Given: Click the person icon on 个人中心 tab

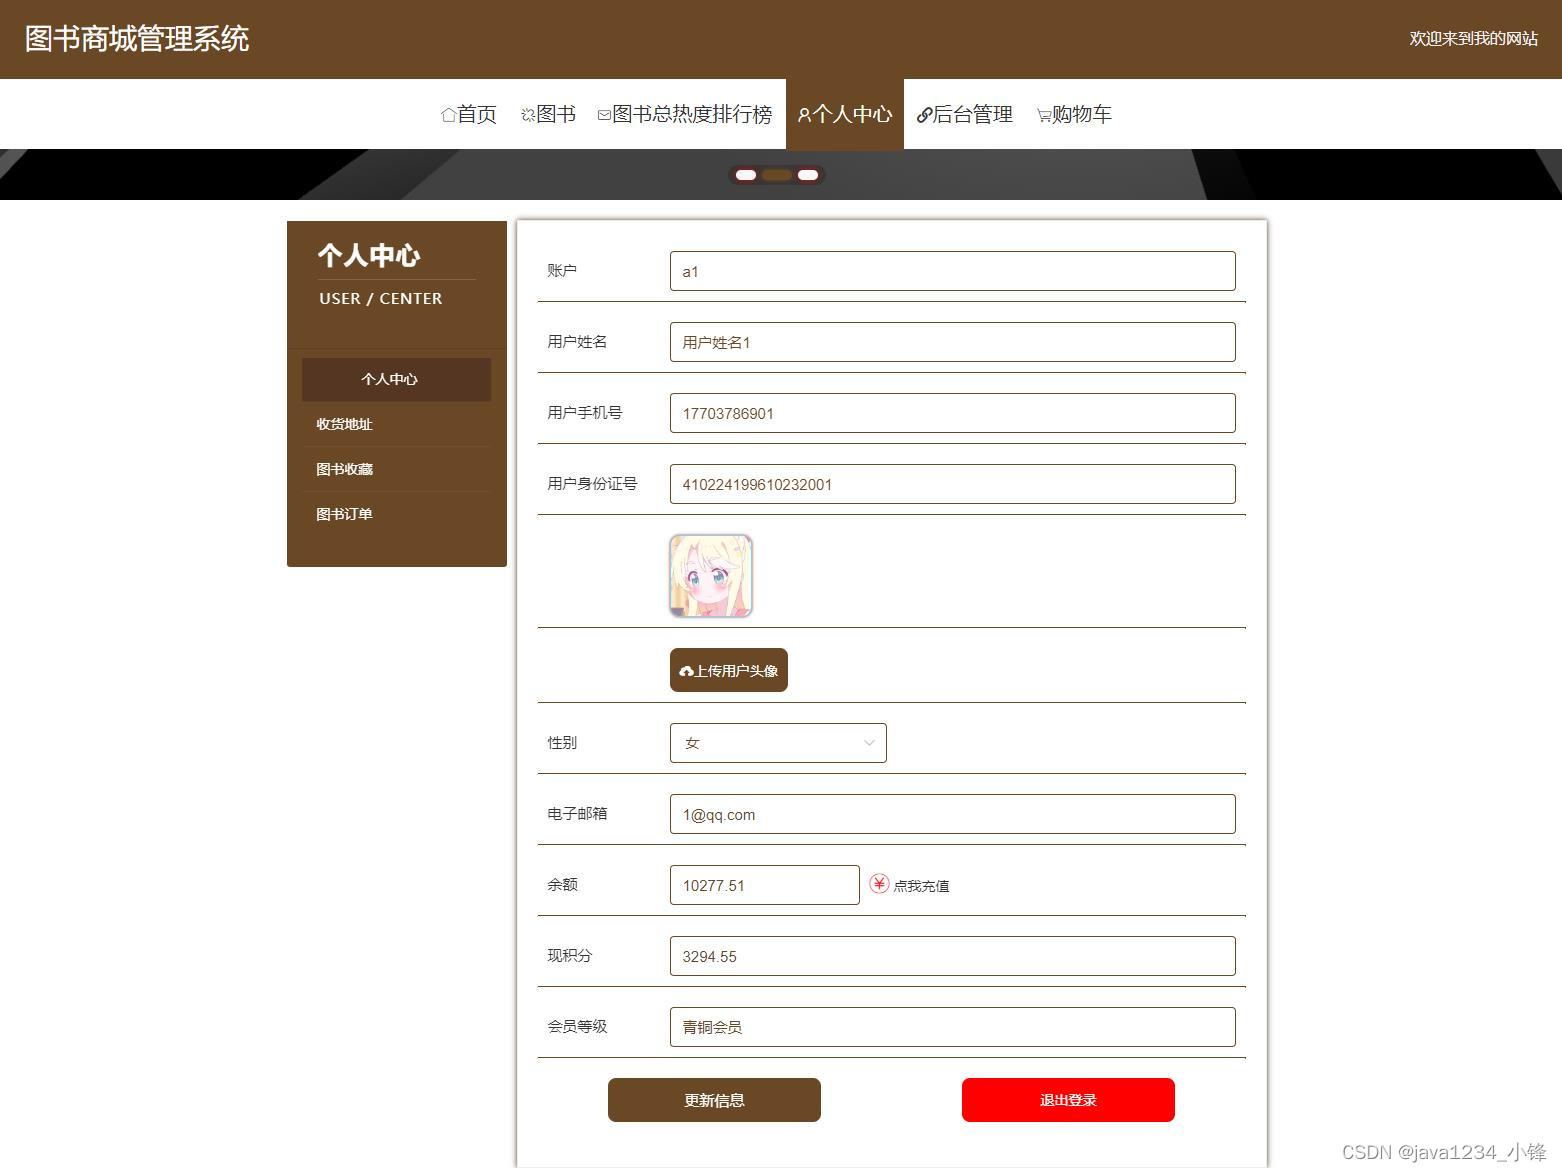Looking at the screenshot, I should click(x=803, y=114).
